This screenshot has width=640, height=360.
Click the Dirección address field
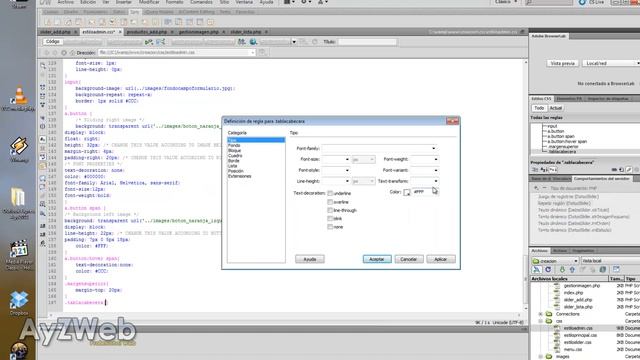tap(176, 53)
